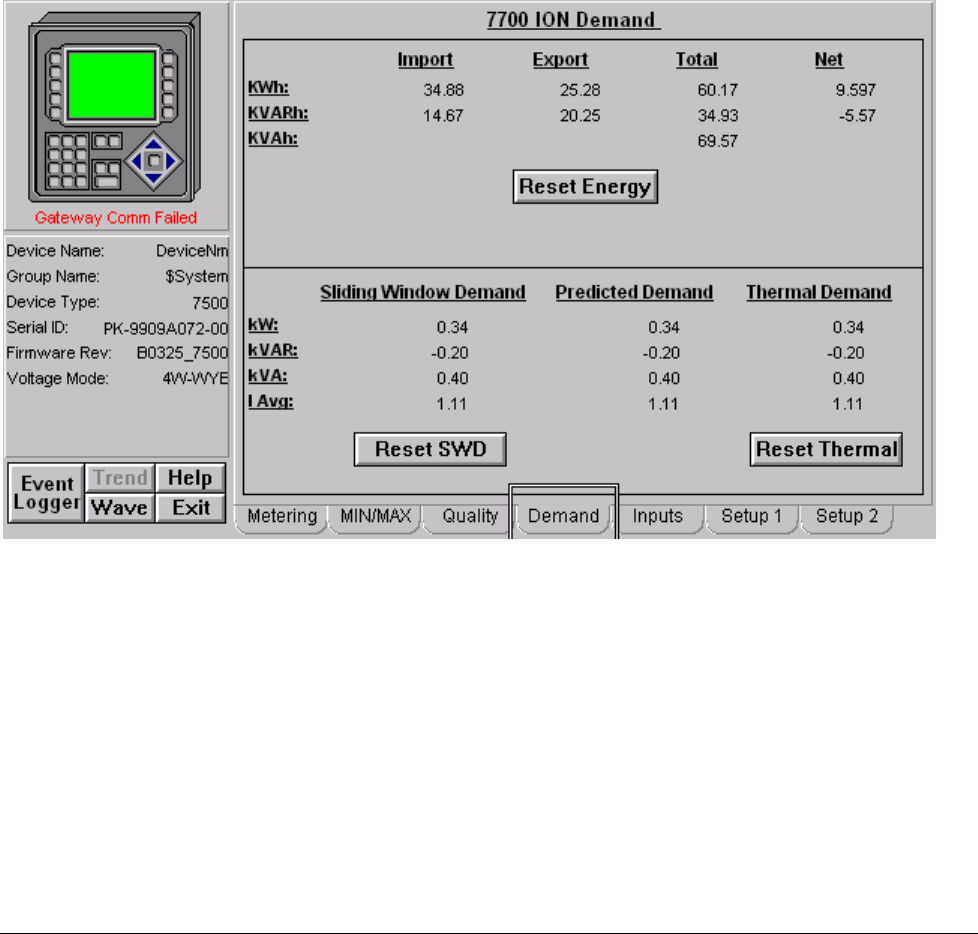Click the kW demand row label

click(263, 324)
